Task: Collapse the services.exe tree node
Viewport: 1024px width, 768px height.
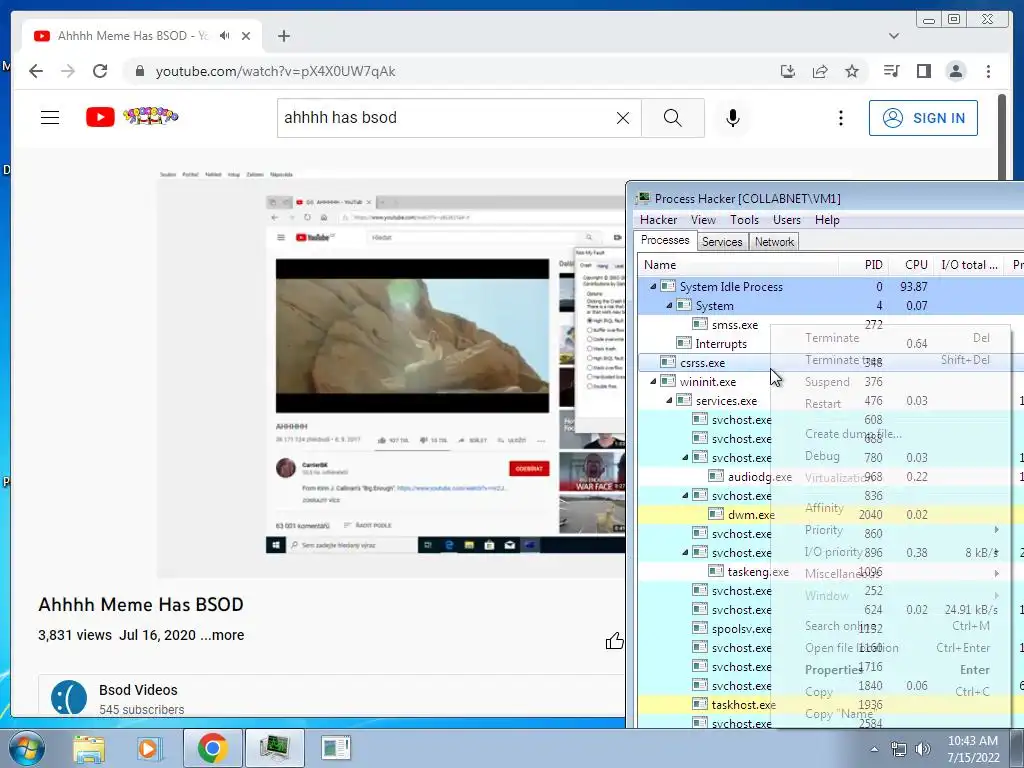Action: [x=669, y=400]
